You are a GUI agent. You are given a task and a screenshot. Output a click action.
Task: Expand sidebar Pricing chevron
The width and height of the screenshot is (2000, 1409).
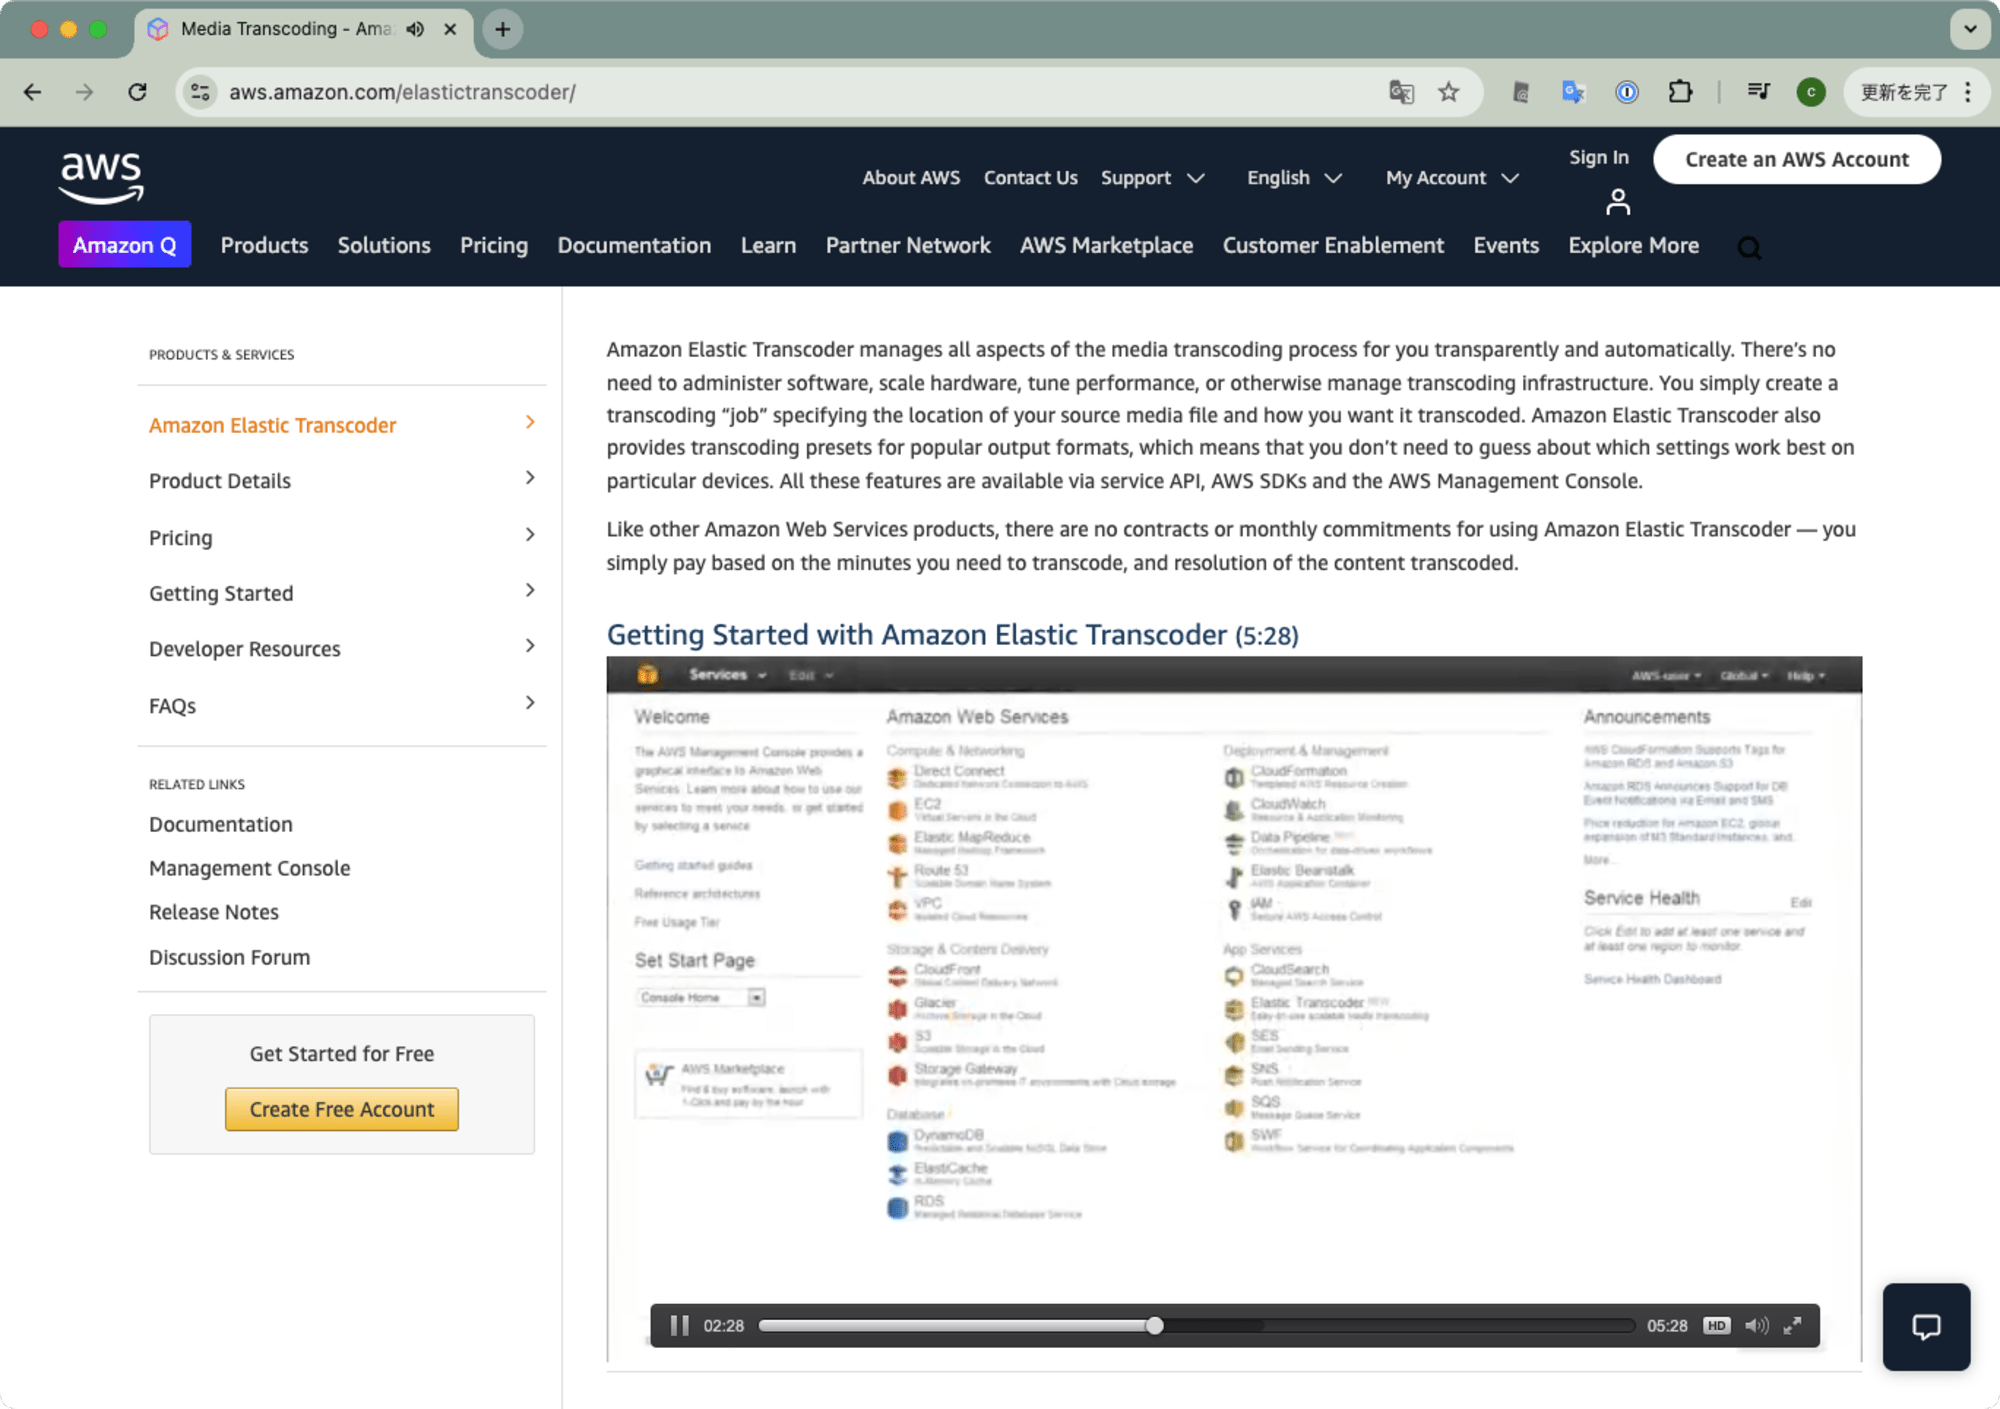[x=530, y=535]
